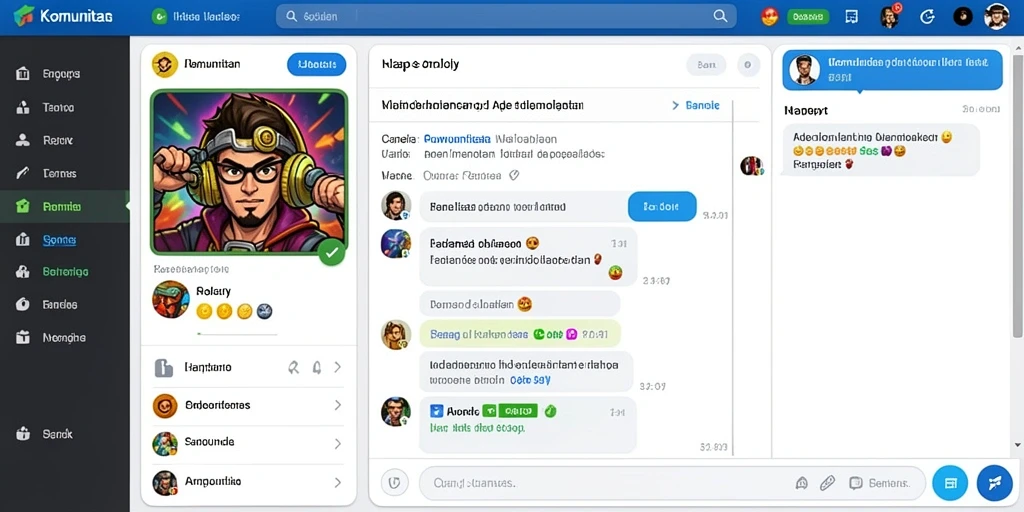Focus the top search bar
Image resolution: width=1024 pixels, height=512 pixels.
506,16
